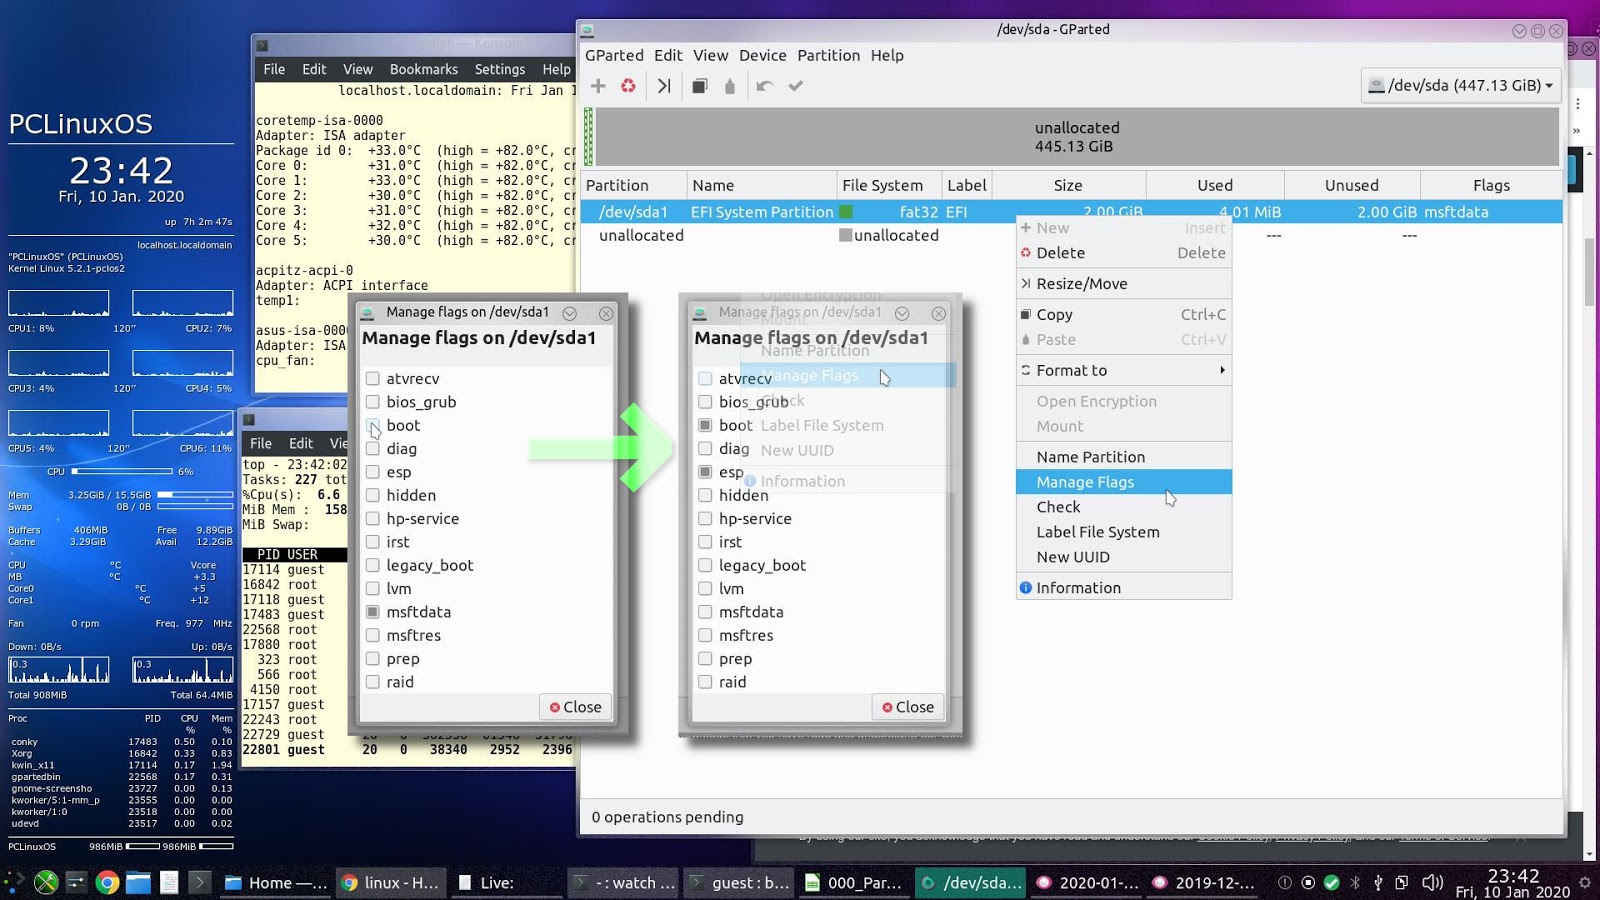Click the sliders settings icon in the taskbar
This screenshot has height=900, width=1600.
[x=77, y=882]
